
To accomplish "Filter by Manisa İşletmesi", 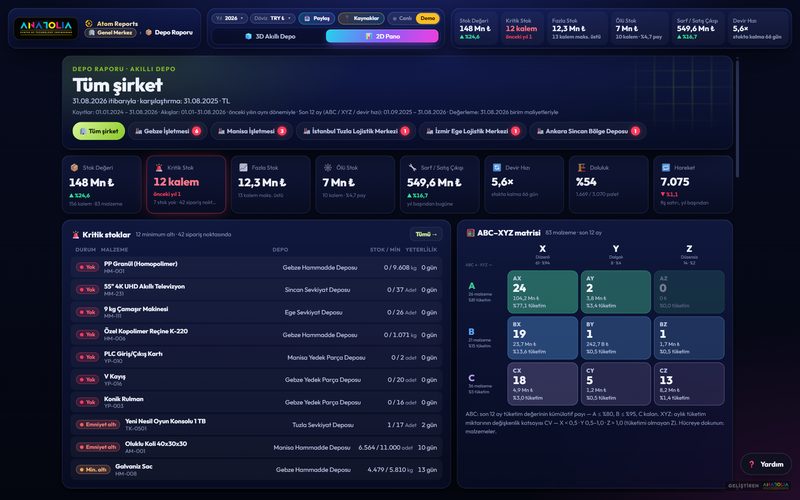I will coord(252,131).
